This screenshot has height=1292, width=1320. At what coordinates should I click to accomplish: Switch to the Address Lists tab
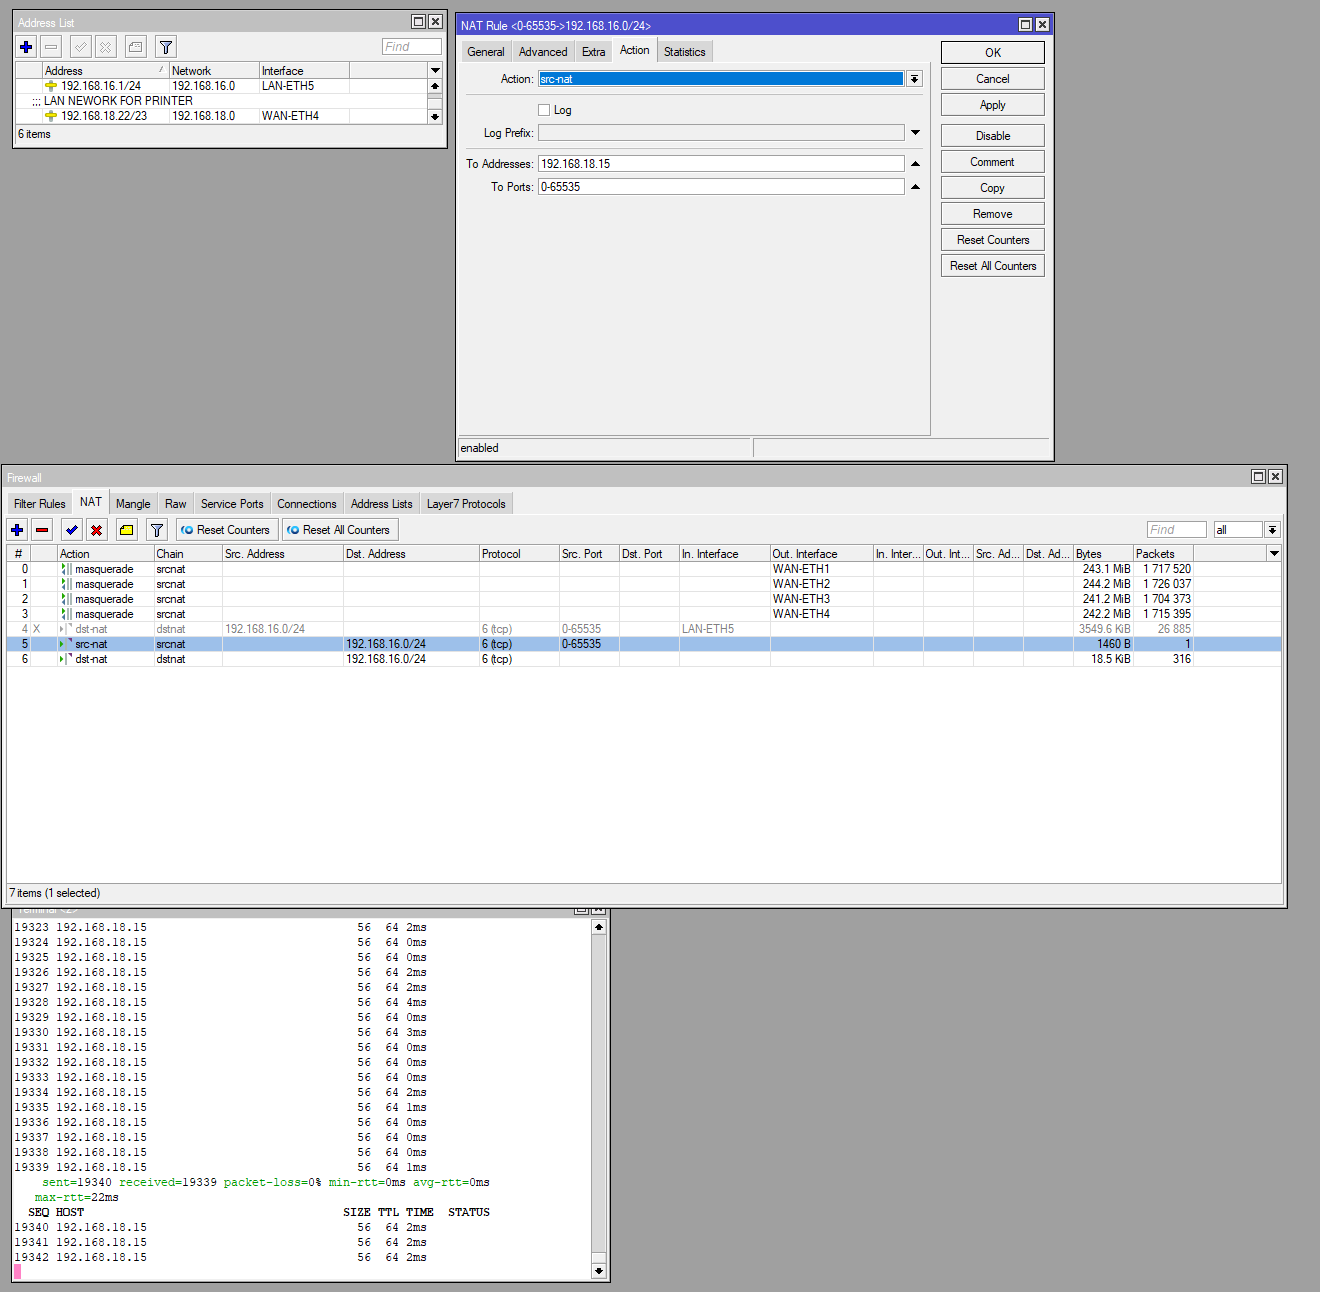pyautogui.click(x=382, y=504)
